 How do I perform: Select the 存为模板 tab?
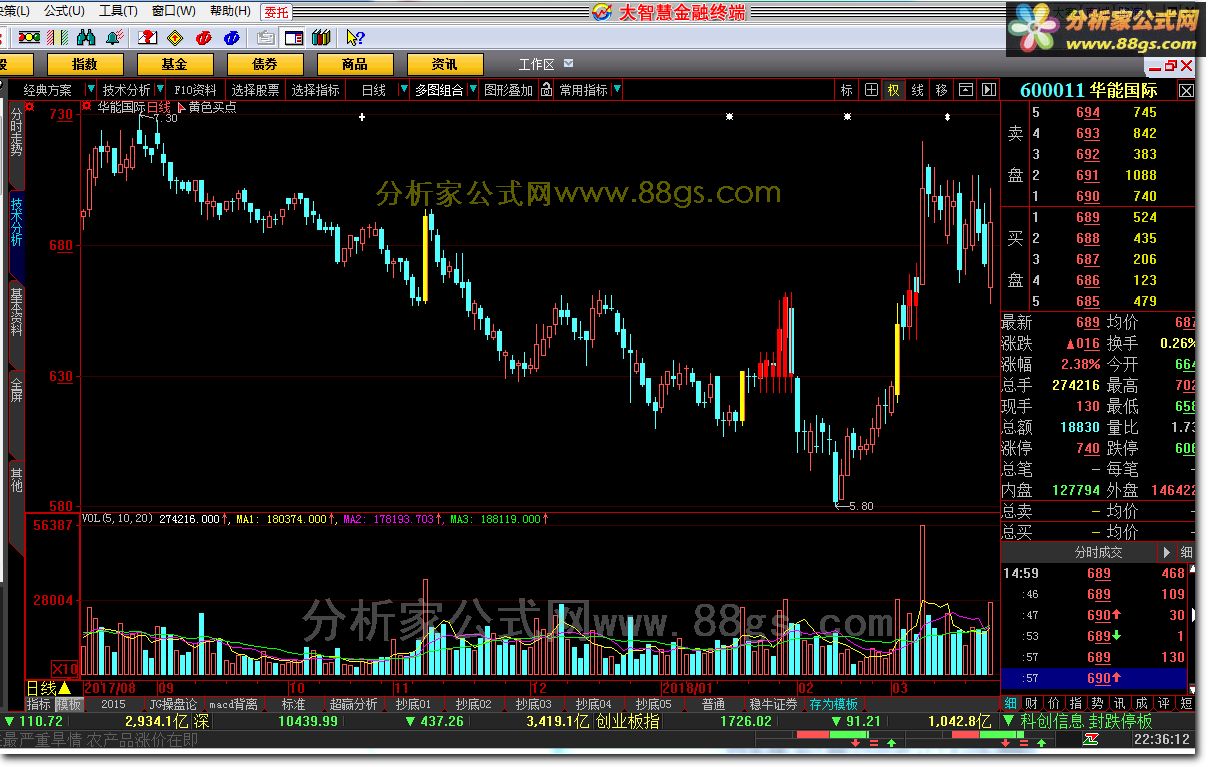[x=834, y=704]
